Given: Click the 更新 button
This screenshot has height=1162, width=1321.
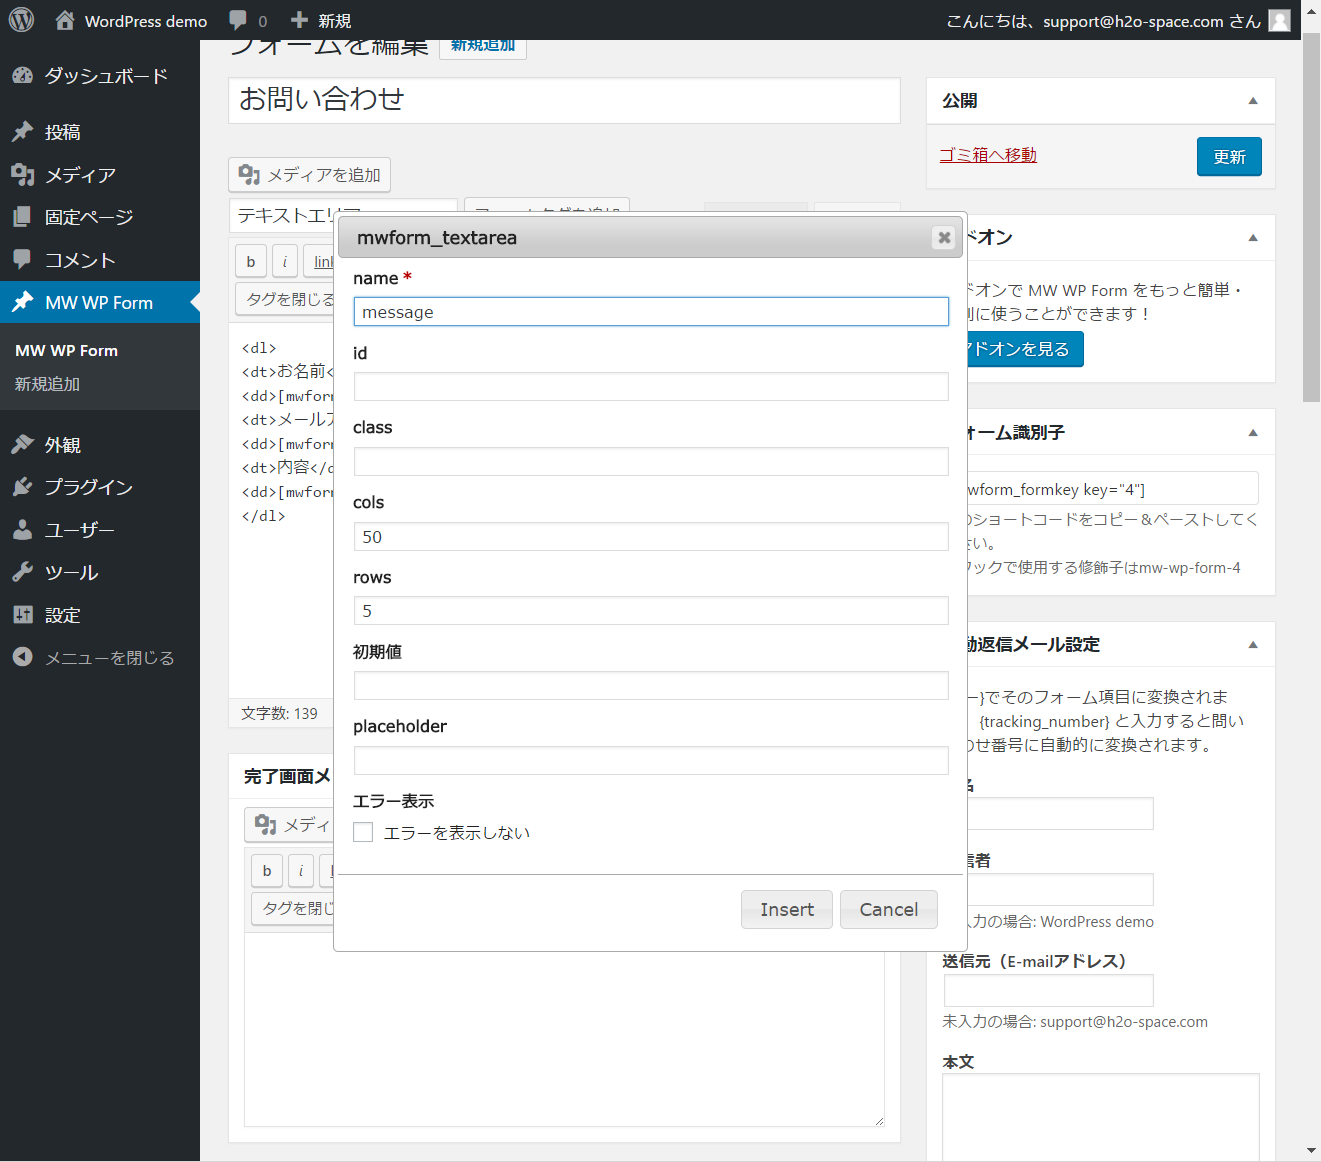Looking at the screenshot, I should 1228,157.
